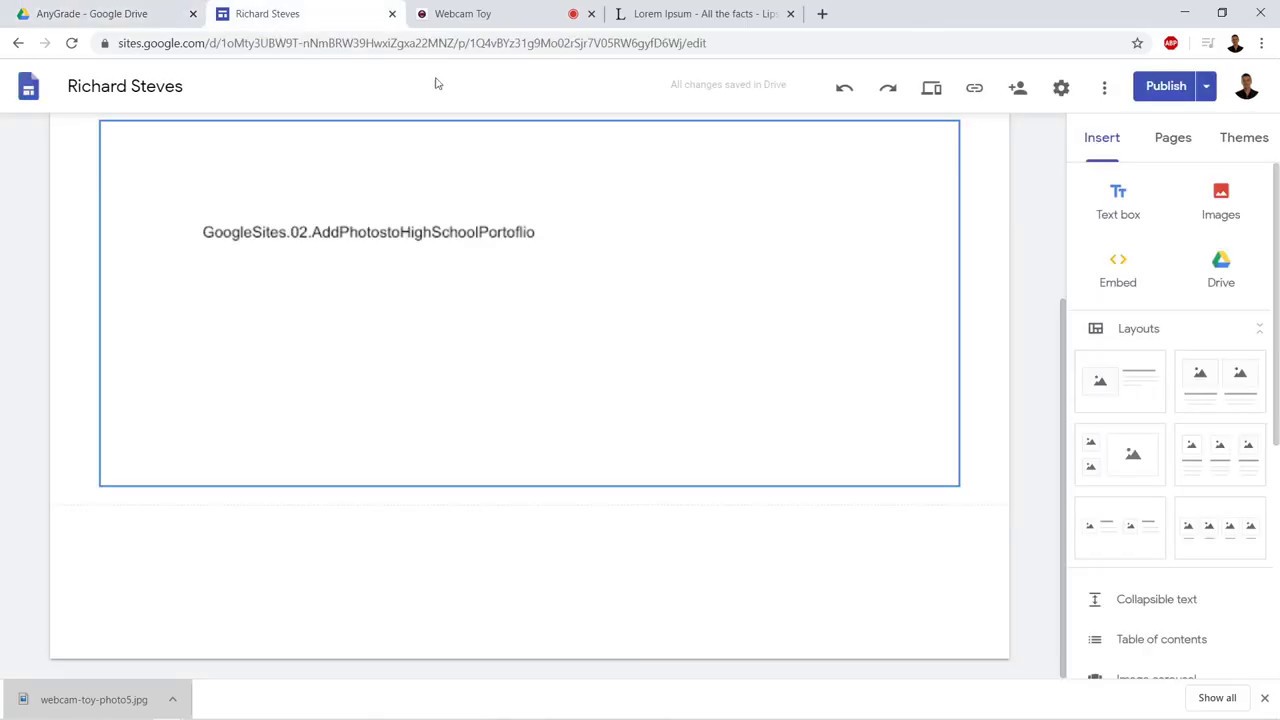Bookmark this page with the star icon
The height and width of the screenshot is (720, 1280).
pyautogui.click(x=1137, y=43)
